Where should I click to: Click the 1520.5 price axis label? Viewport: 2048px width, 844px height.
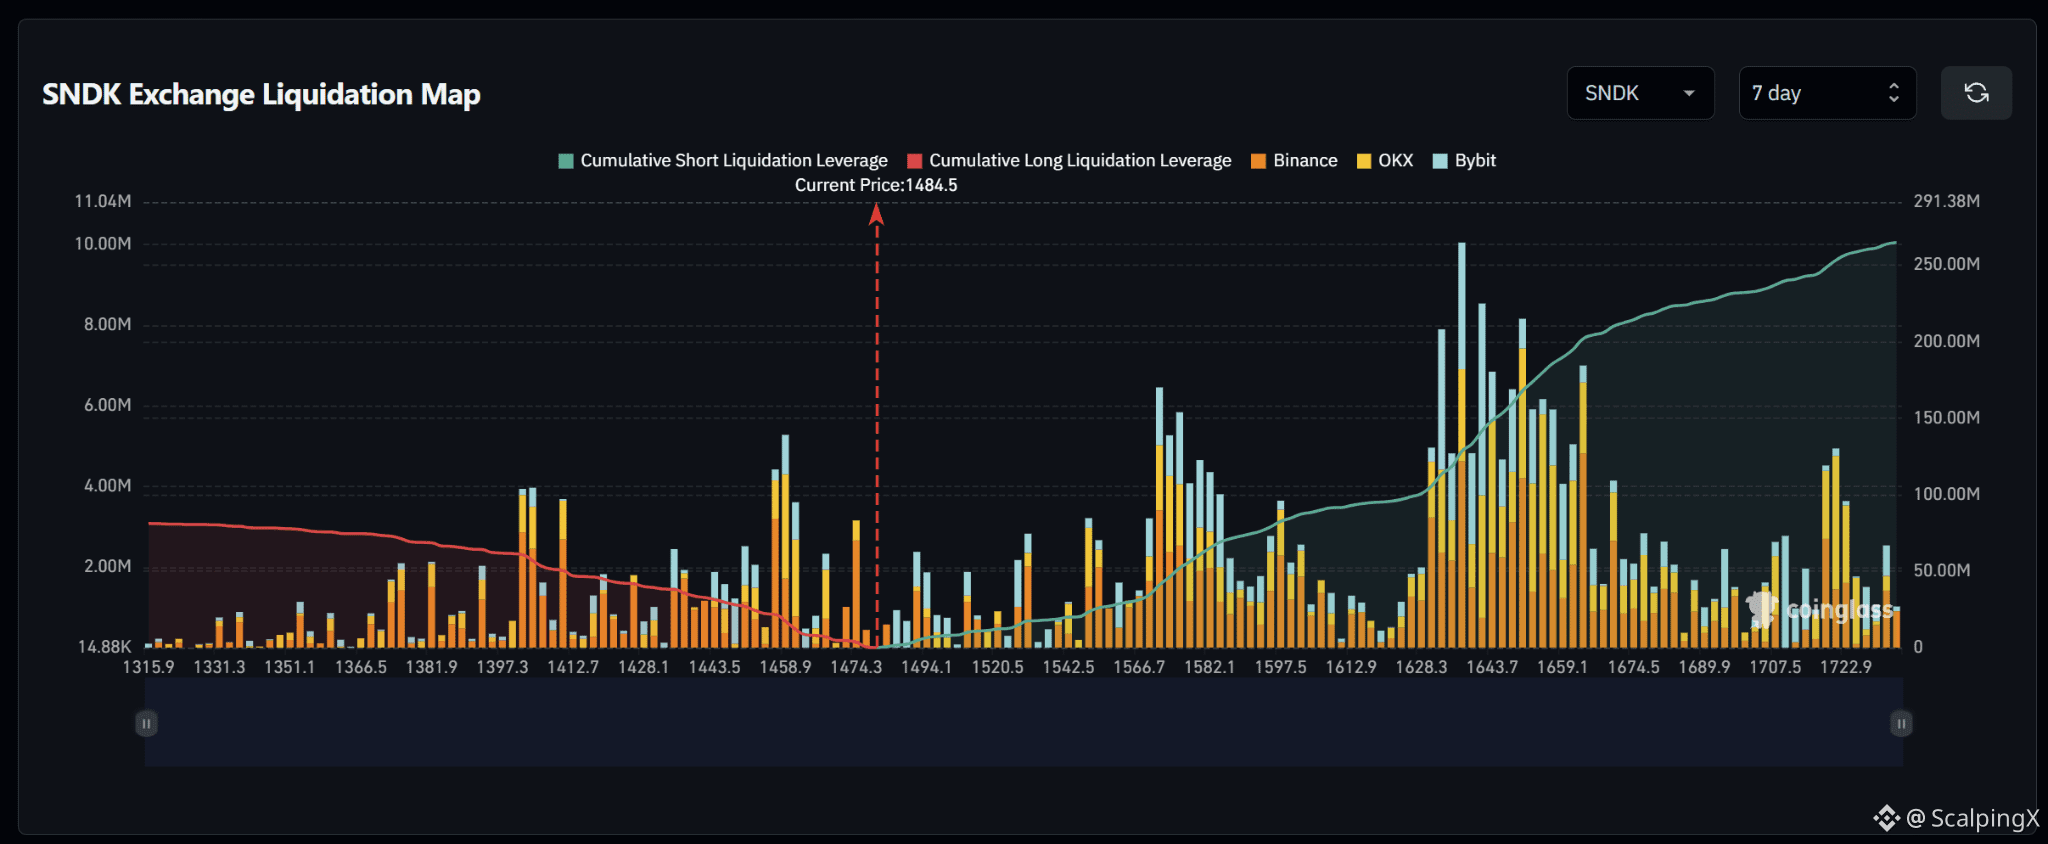click(x=998, y=667)
